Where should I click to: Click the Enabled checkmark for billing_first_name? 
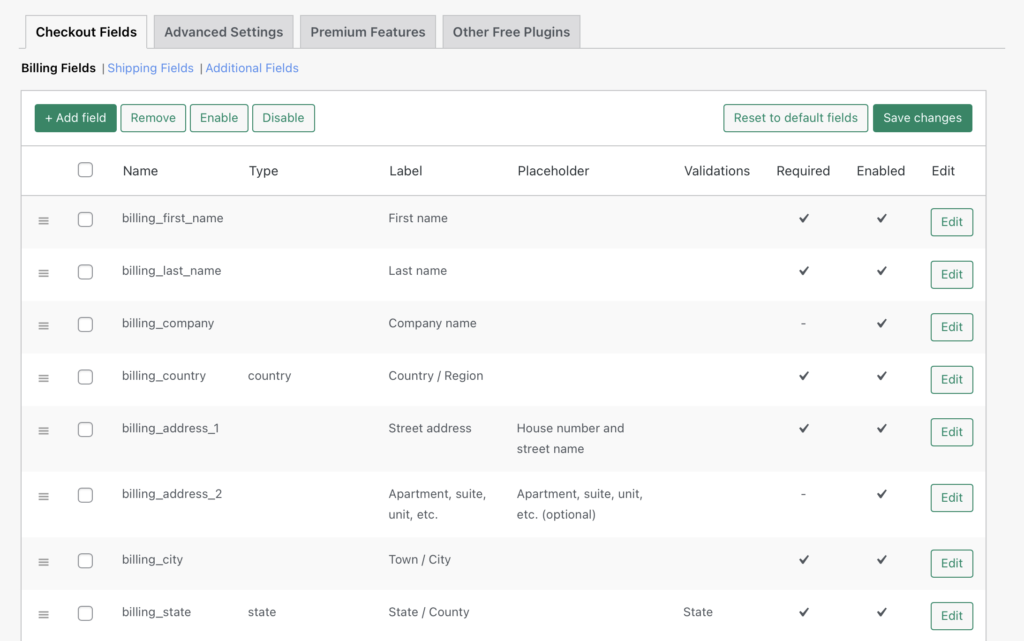(x=882, y=218)
